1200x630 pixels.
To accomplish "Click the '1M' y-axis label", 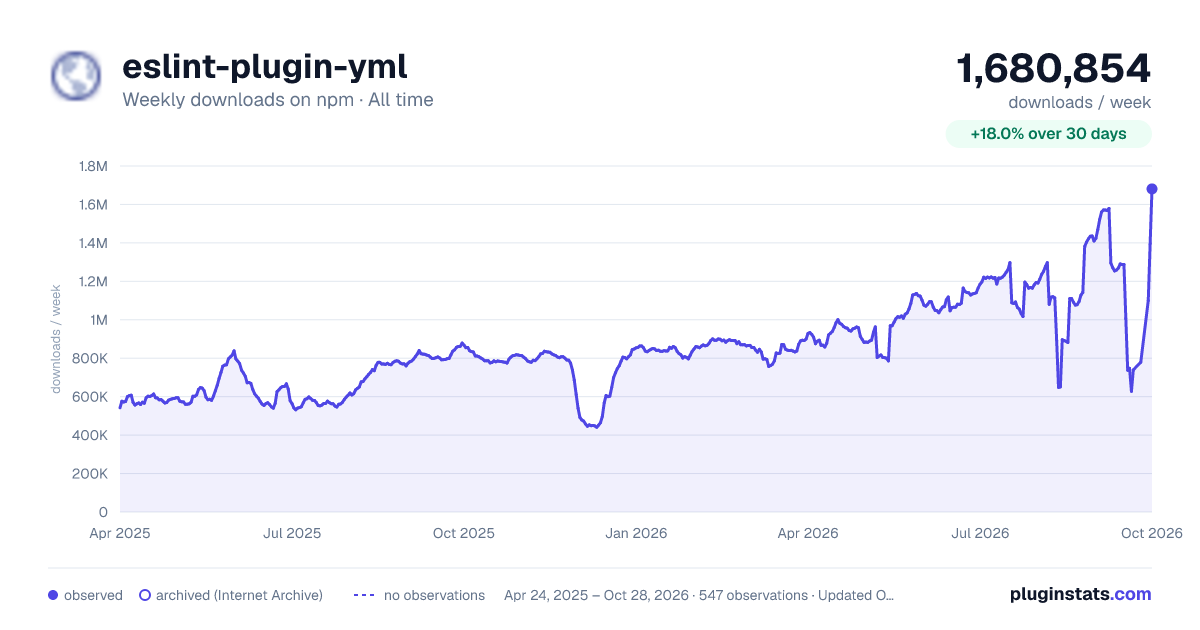I will click(97, 320).
